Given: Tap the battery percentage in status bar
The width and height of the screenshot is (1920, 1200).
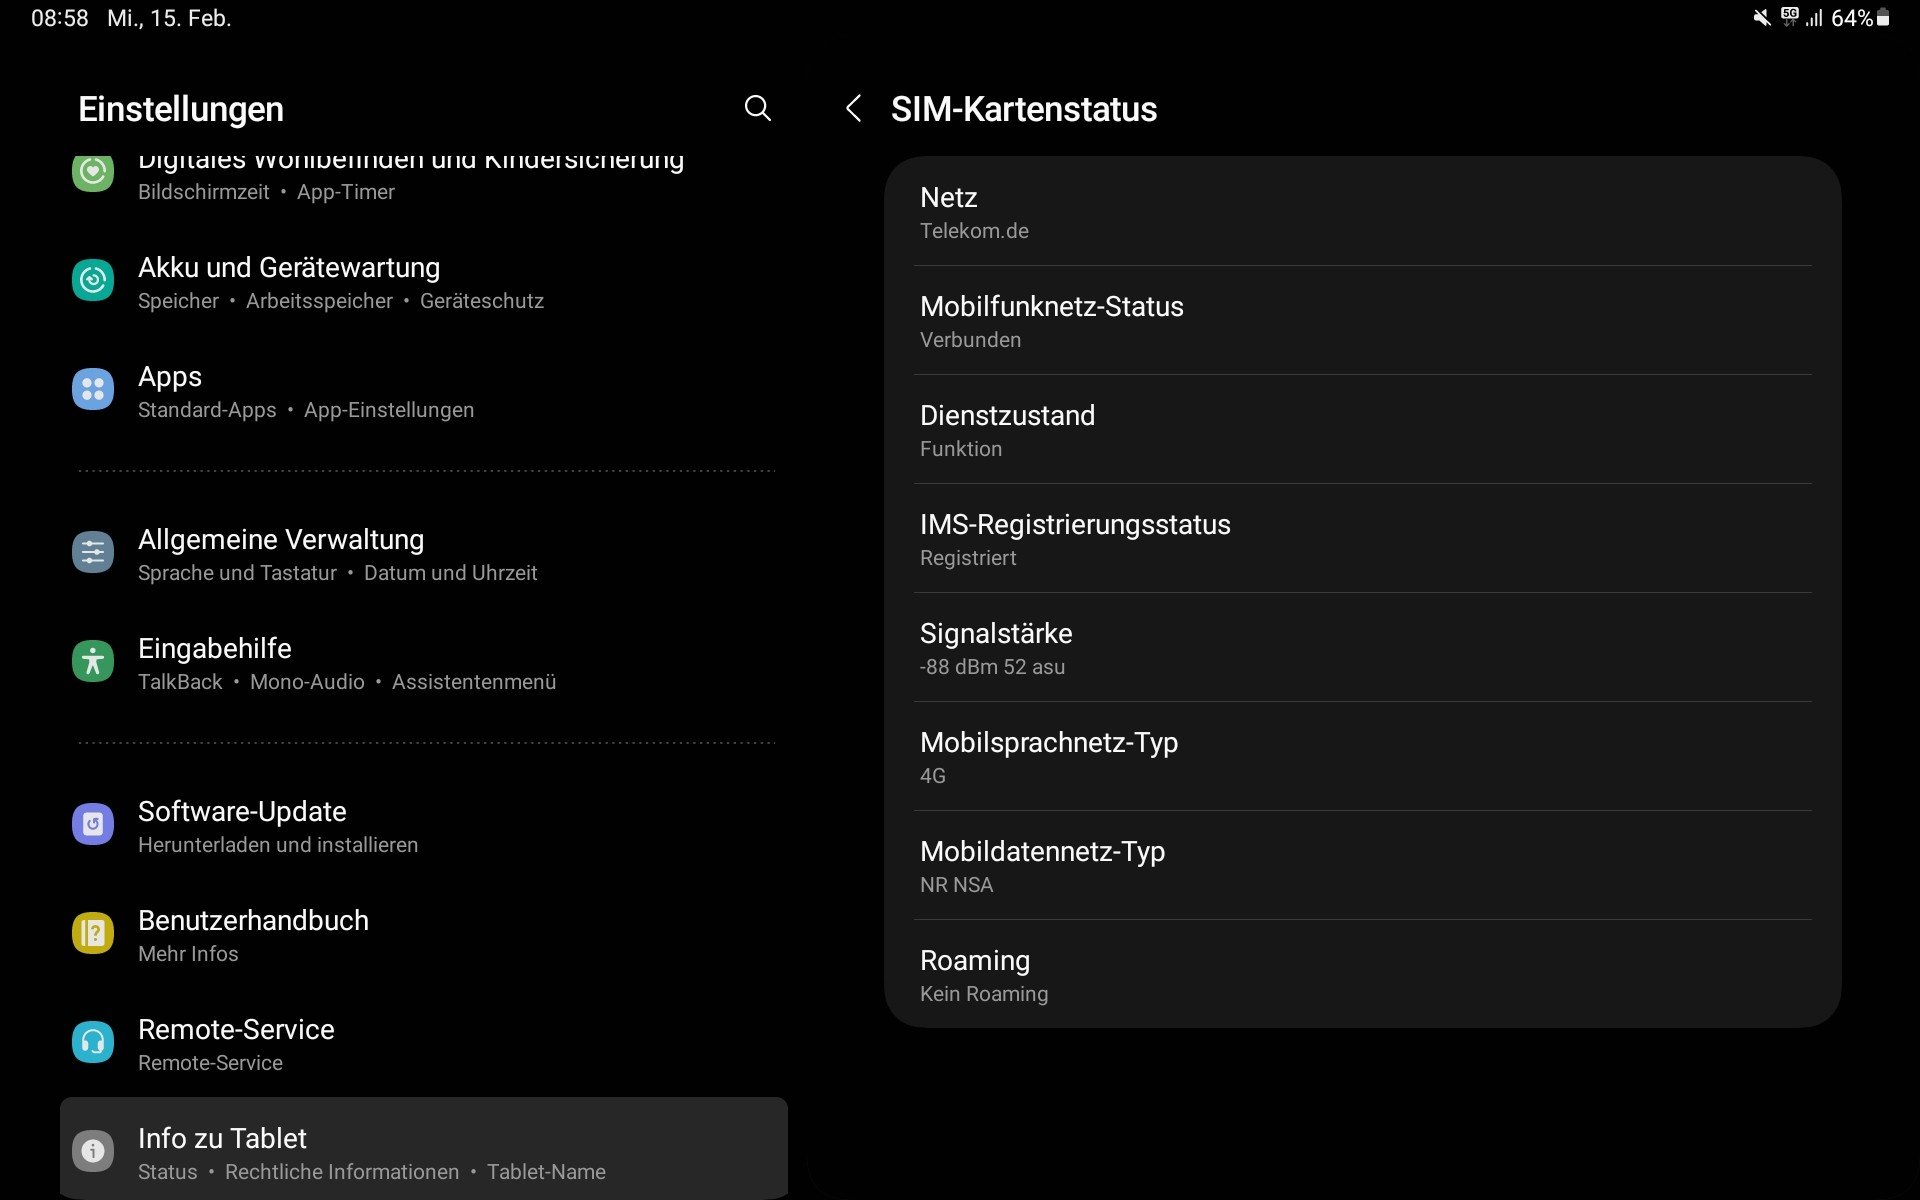Looking at the screenshot, I should [1851, 18].
